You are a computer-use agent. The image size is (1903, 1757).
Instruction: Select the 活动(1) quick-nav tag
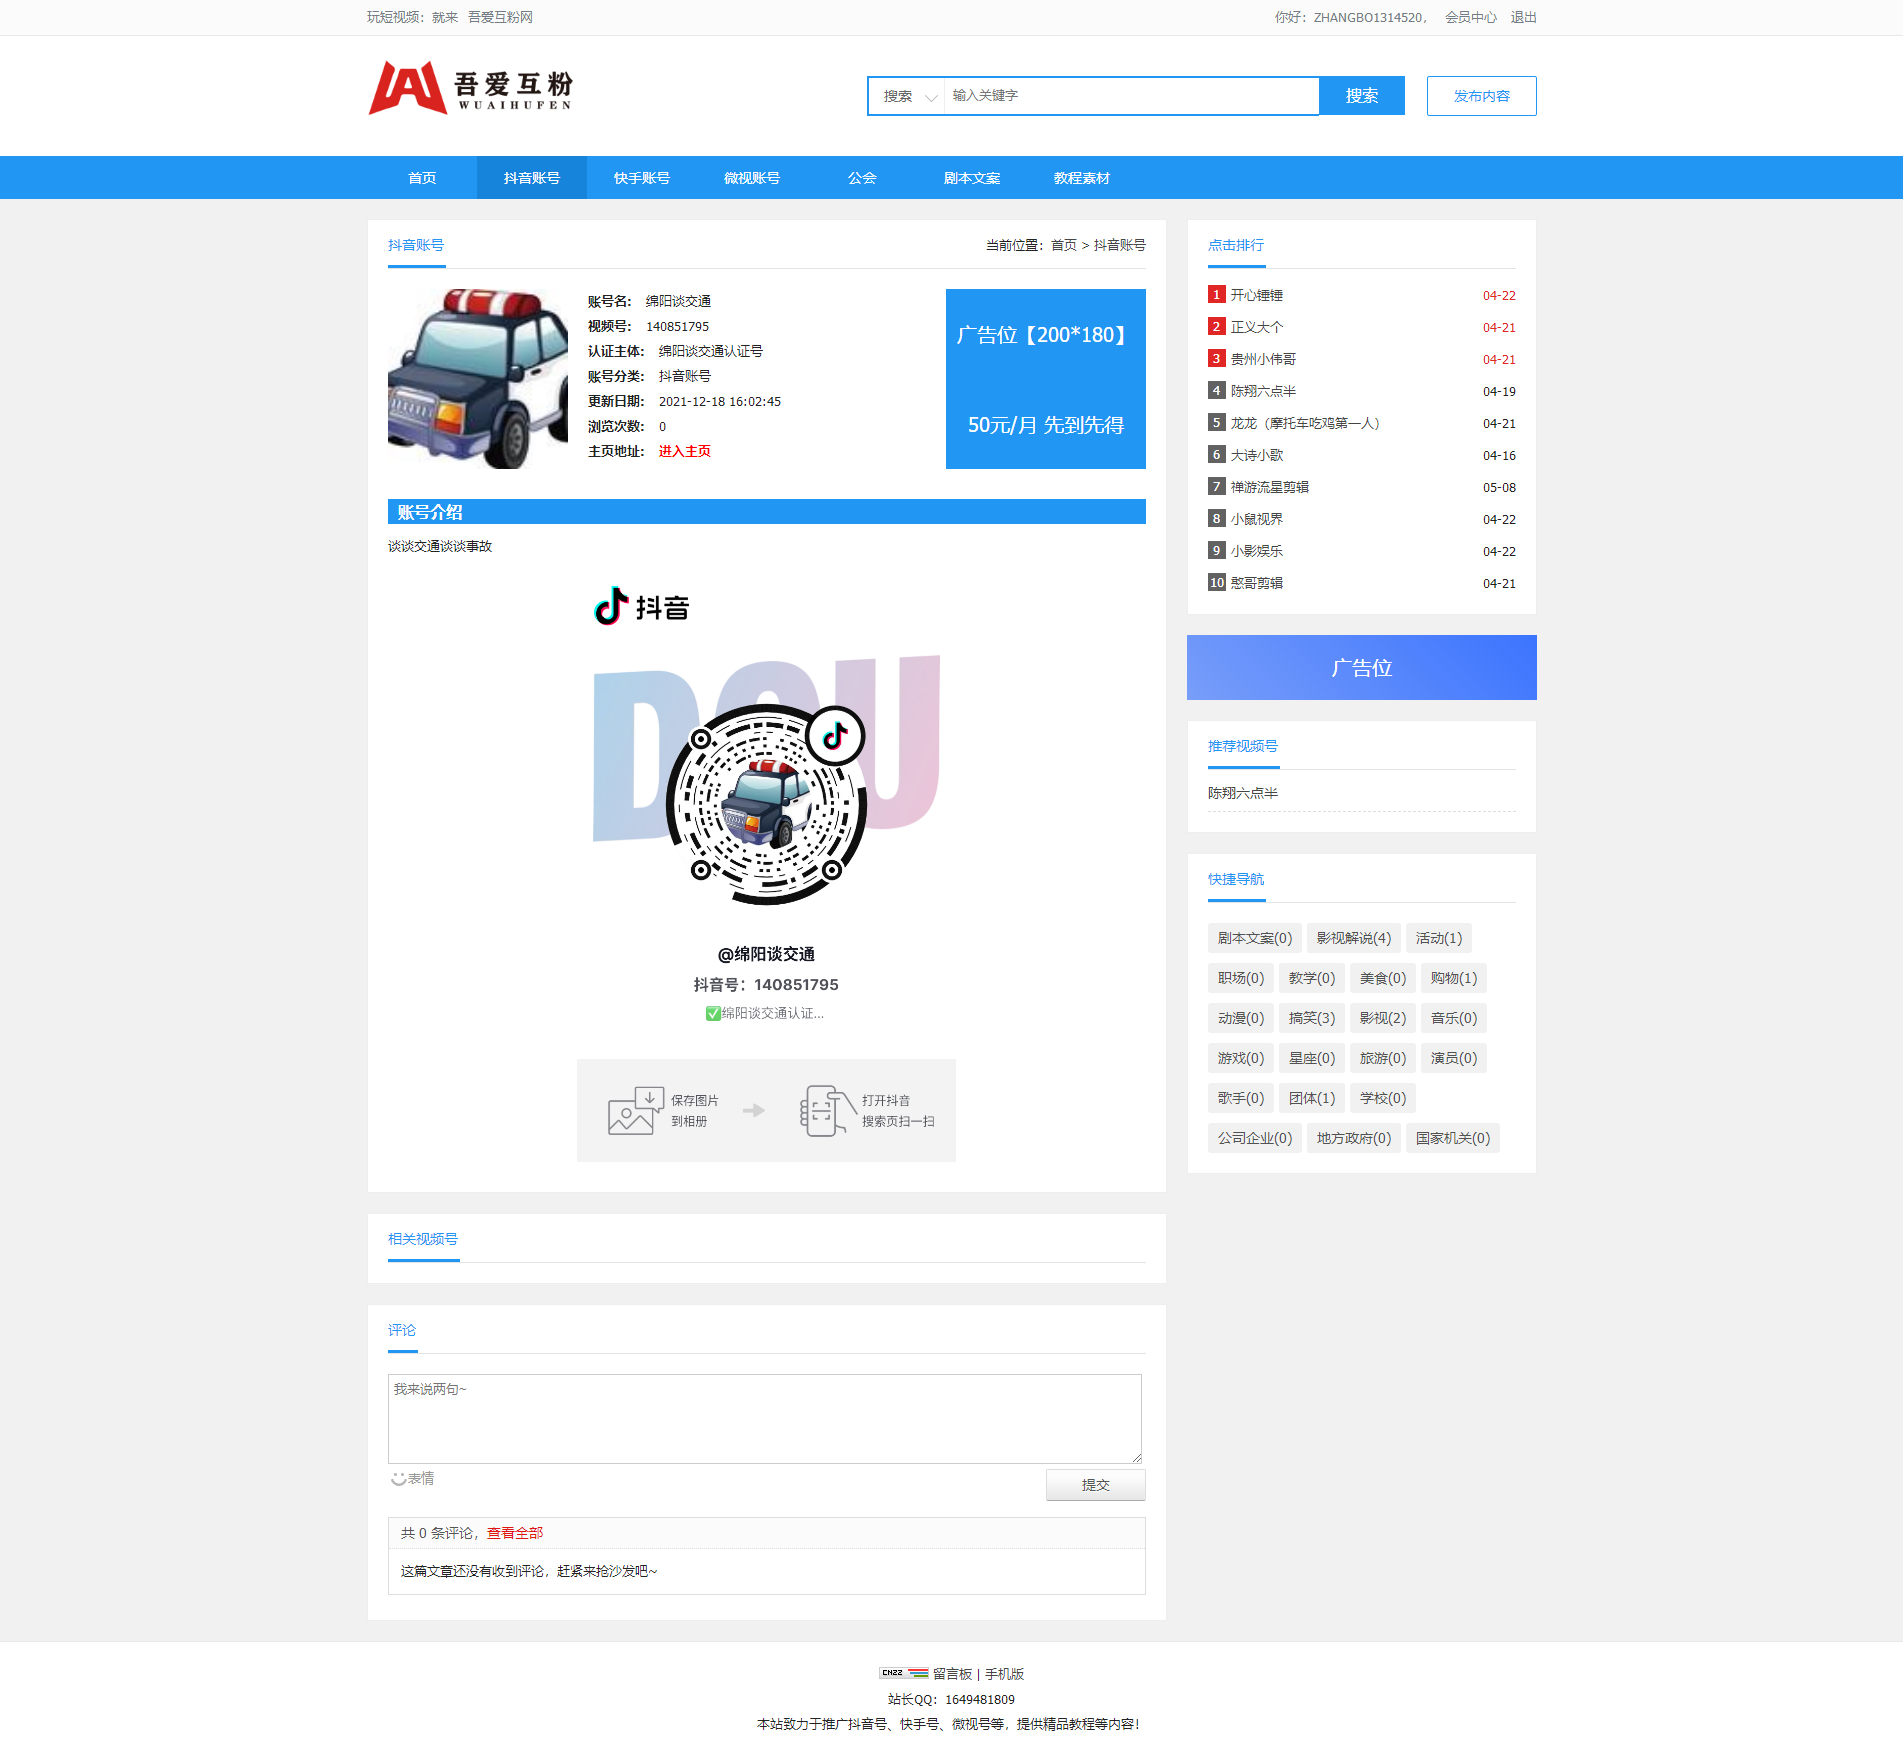1439,938
